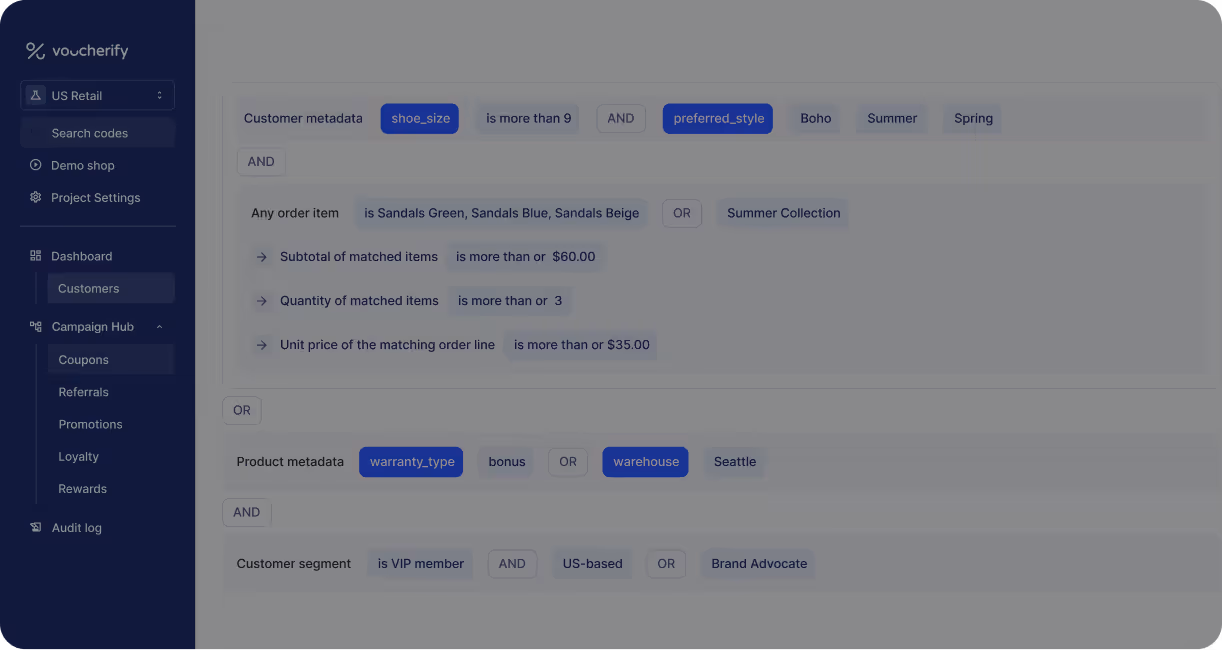
Task: Open the Customers page
Action: click(88, 288)
